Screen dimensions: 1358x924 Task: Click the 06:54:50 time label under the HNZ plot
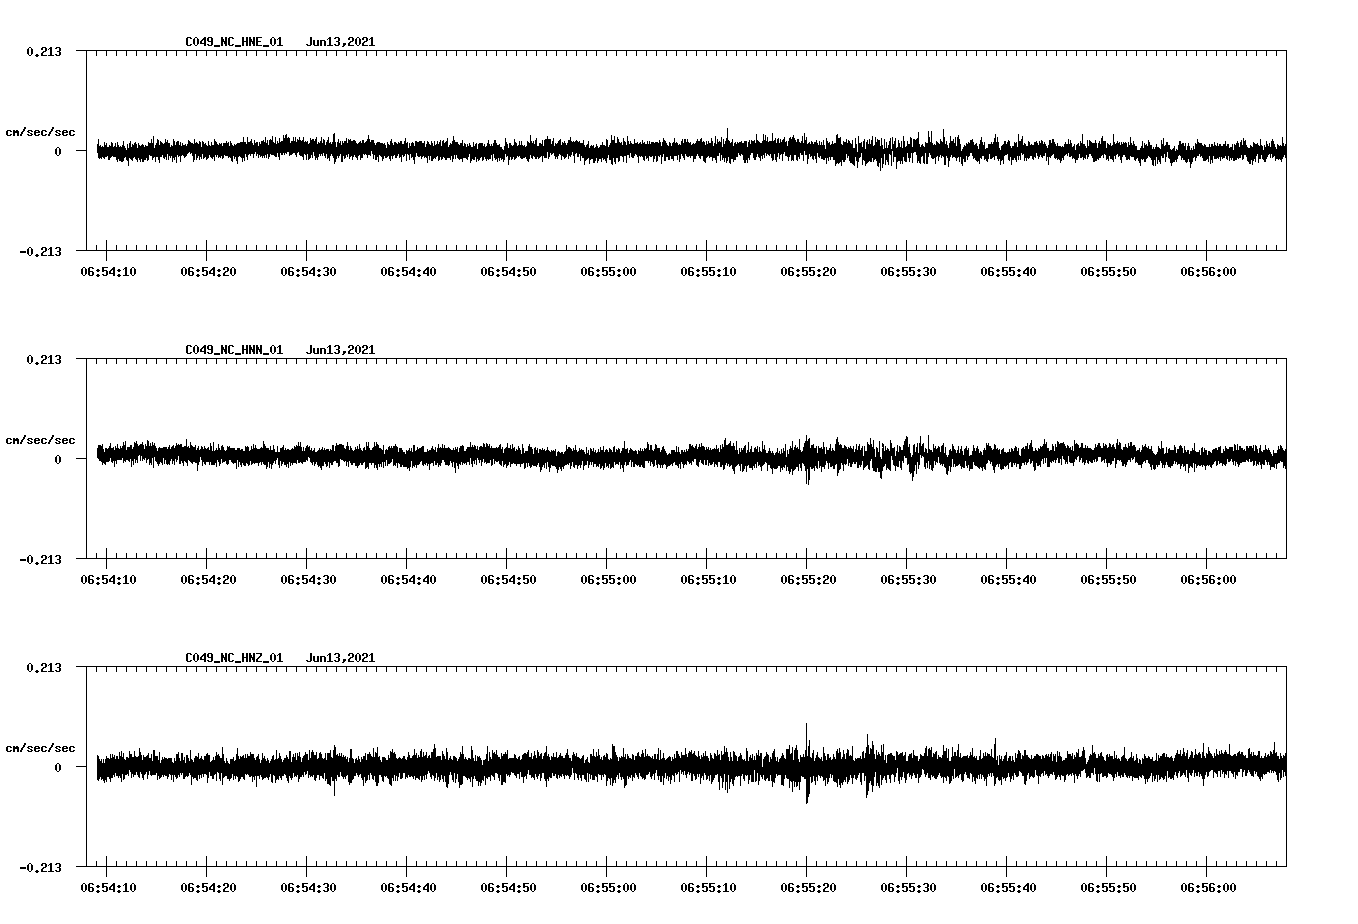pos(508,888)
